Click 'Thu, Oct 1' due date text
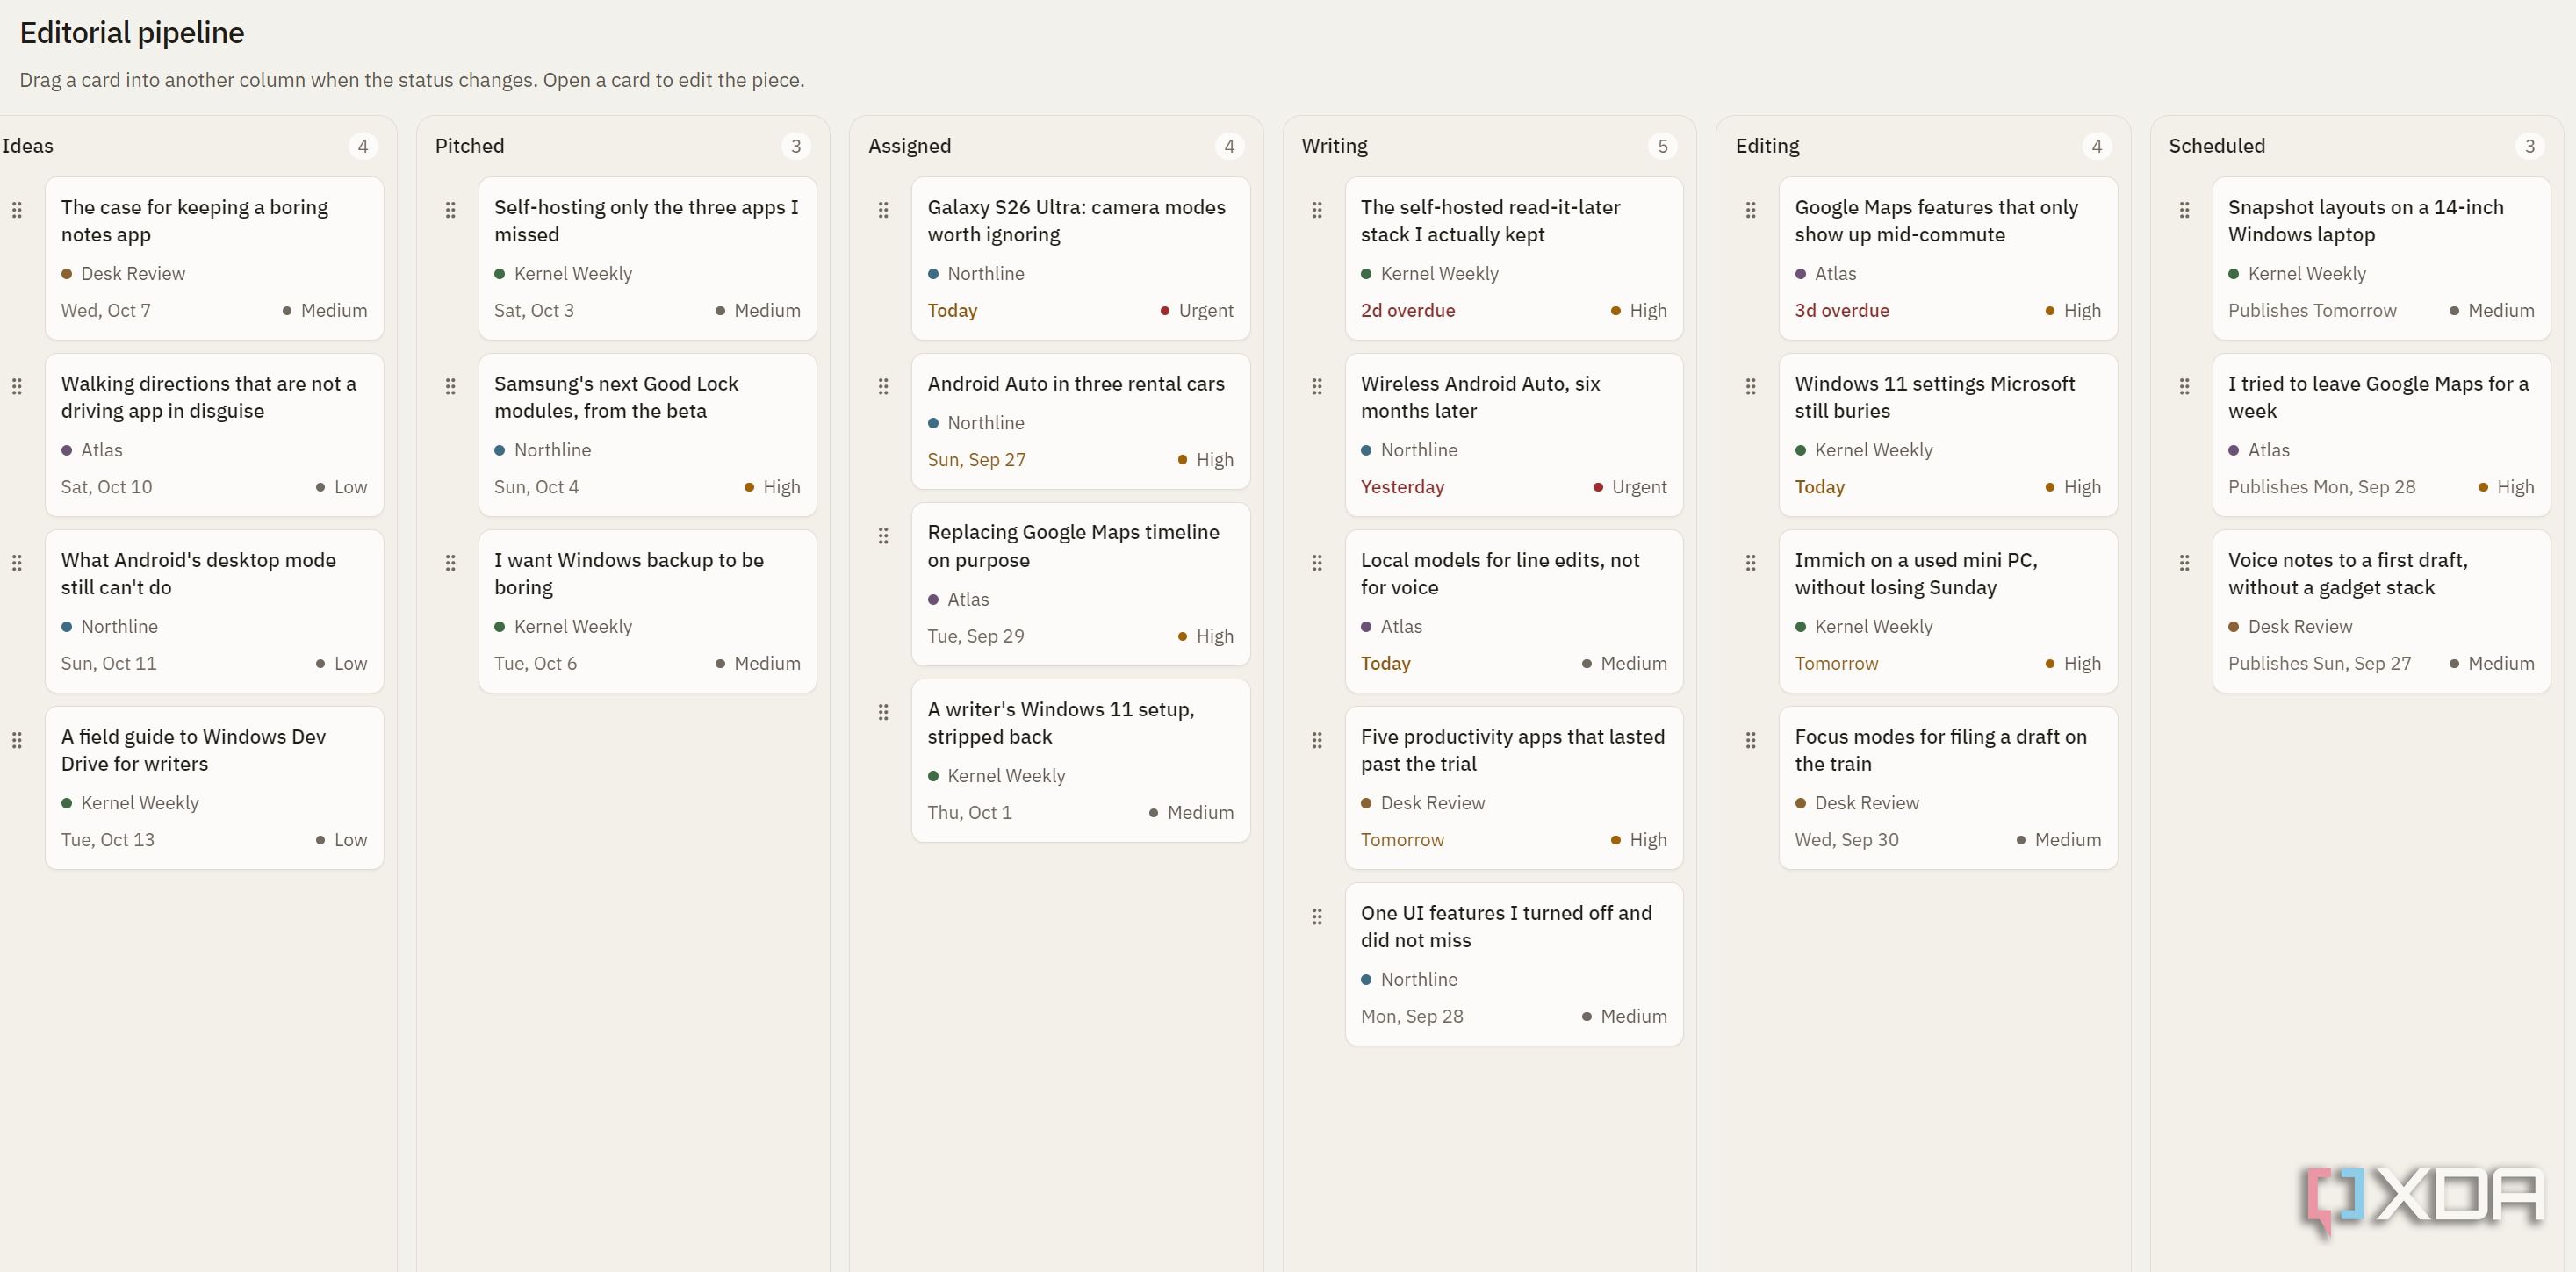This screenshot has width=2576, height=1272. [969, 813]
